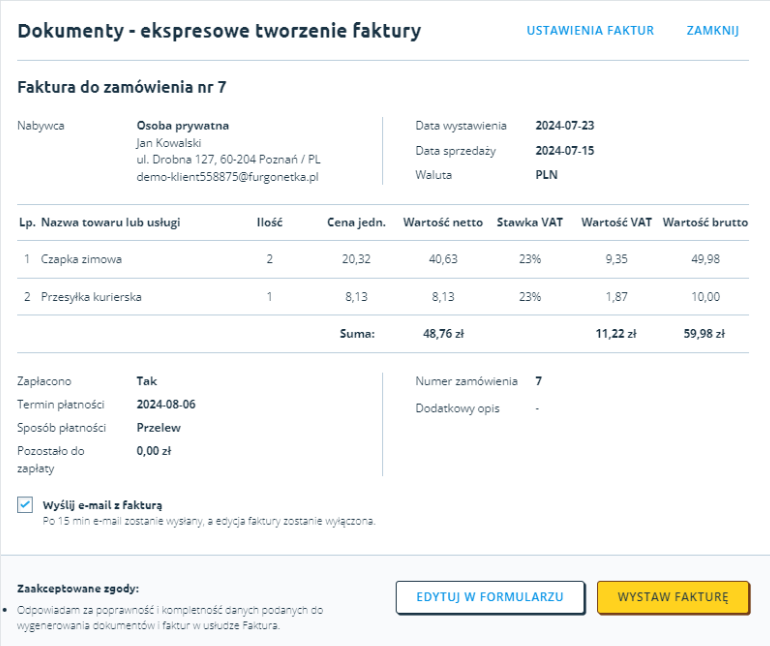Viewport: 770px width, 646px height.
Task: Click the Sposób płatności value Przelew
Action: pos(158,428)
